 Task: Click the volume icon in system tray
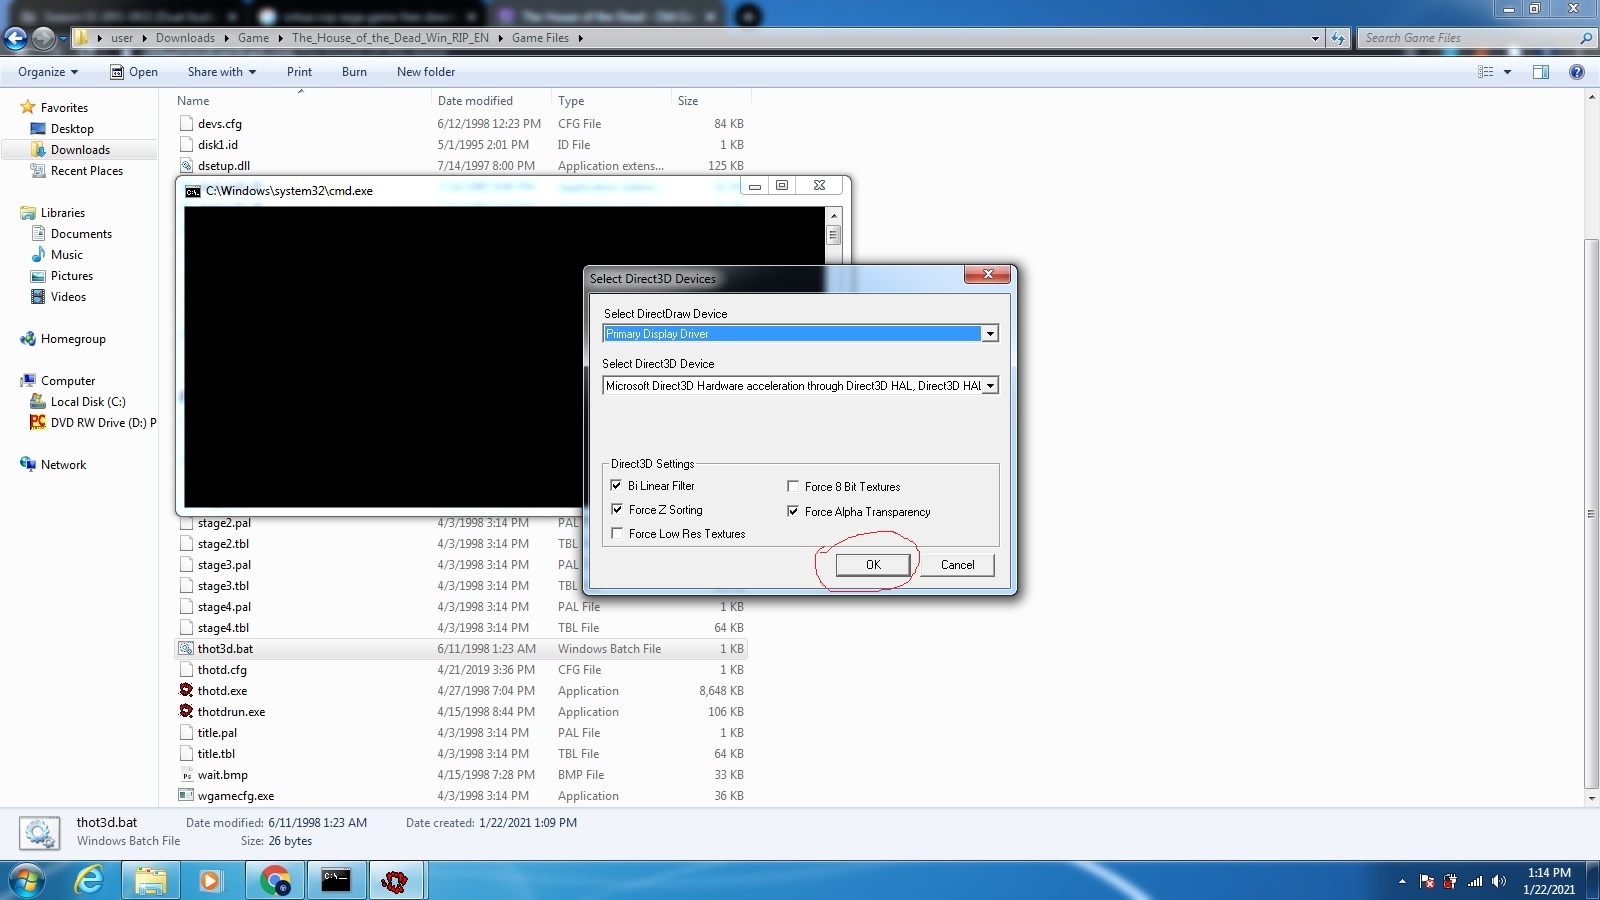(x=1498, y=881)
